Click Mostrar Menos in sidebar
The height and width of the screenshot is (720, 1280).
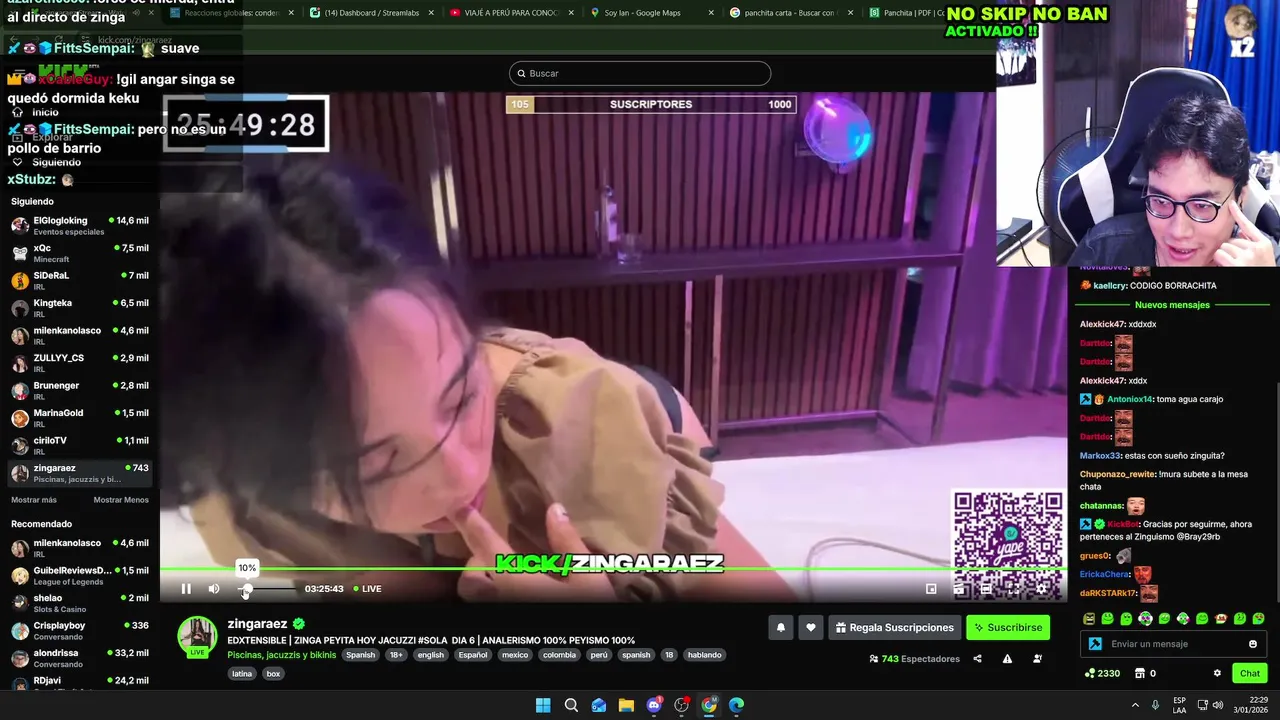121,500
